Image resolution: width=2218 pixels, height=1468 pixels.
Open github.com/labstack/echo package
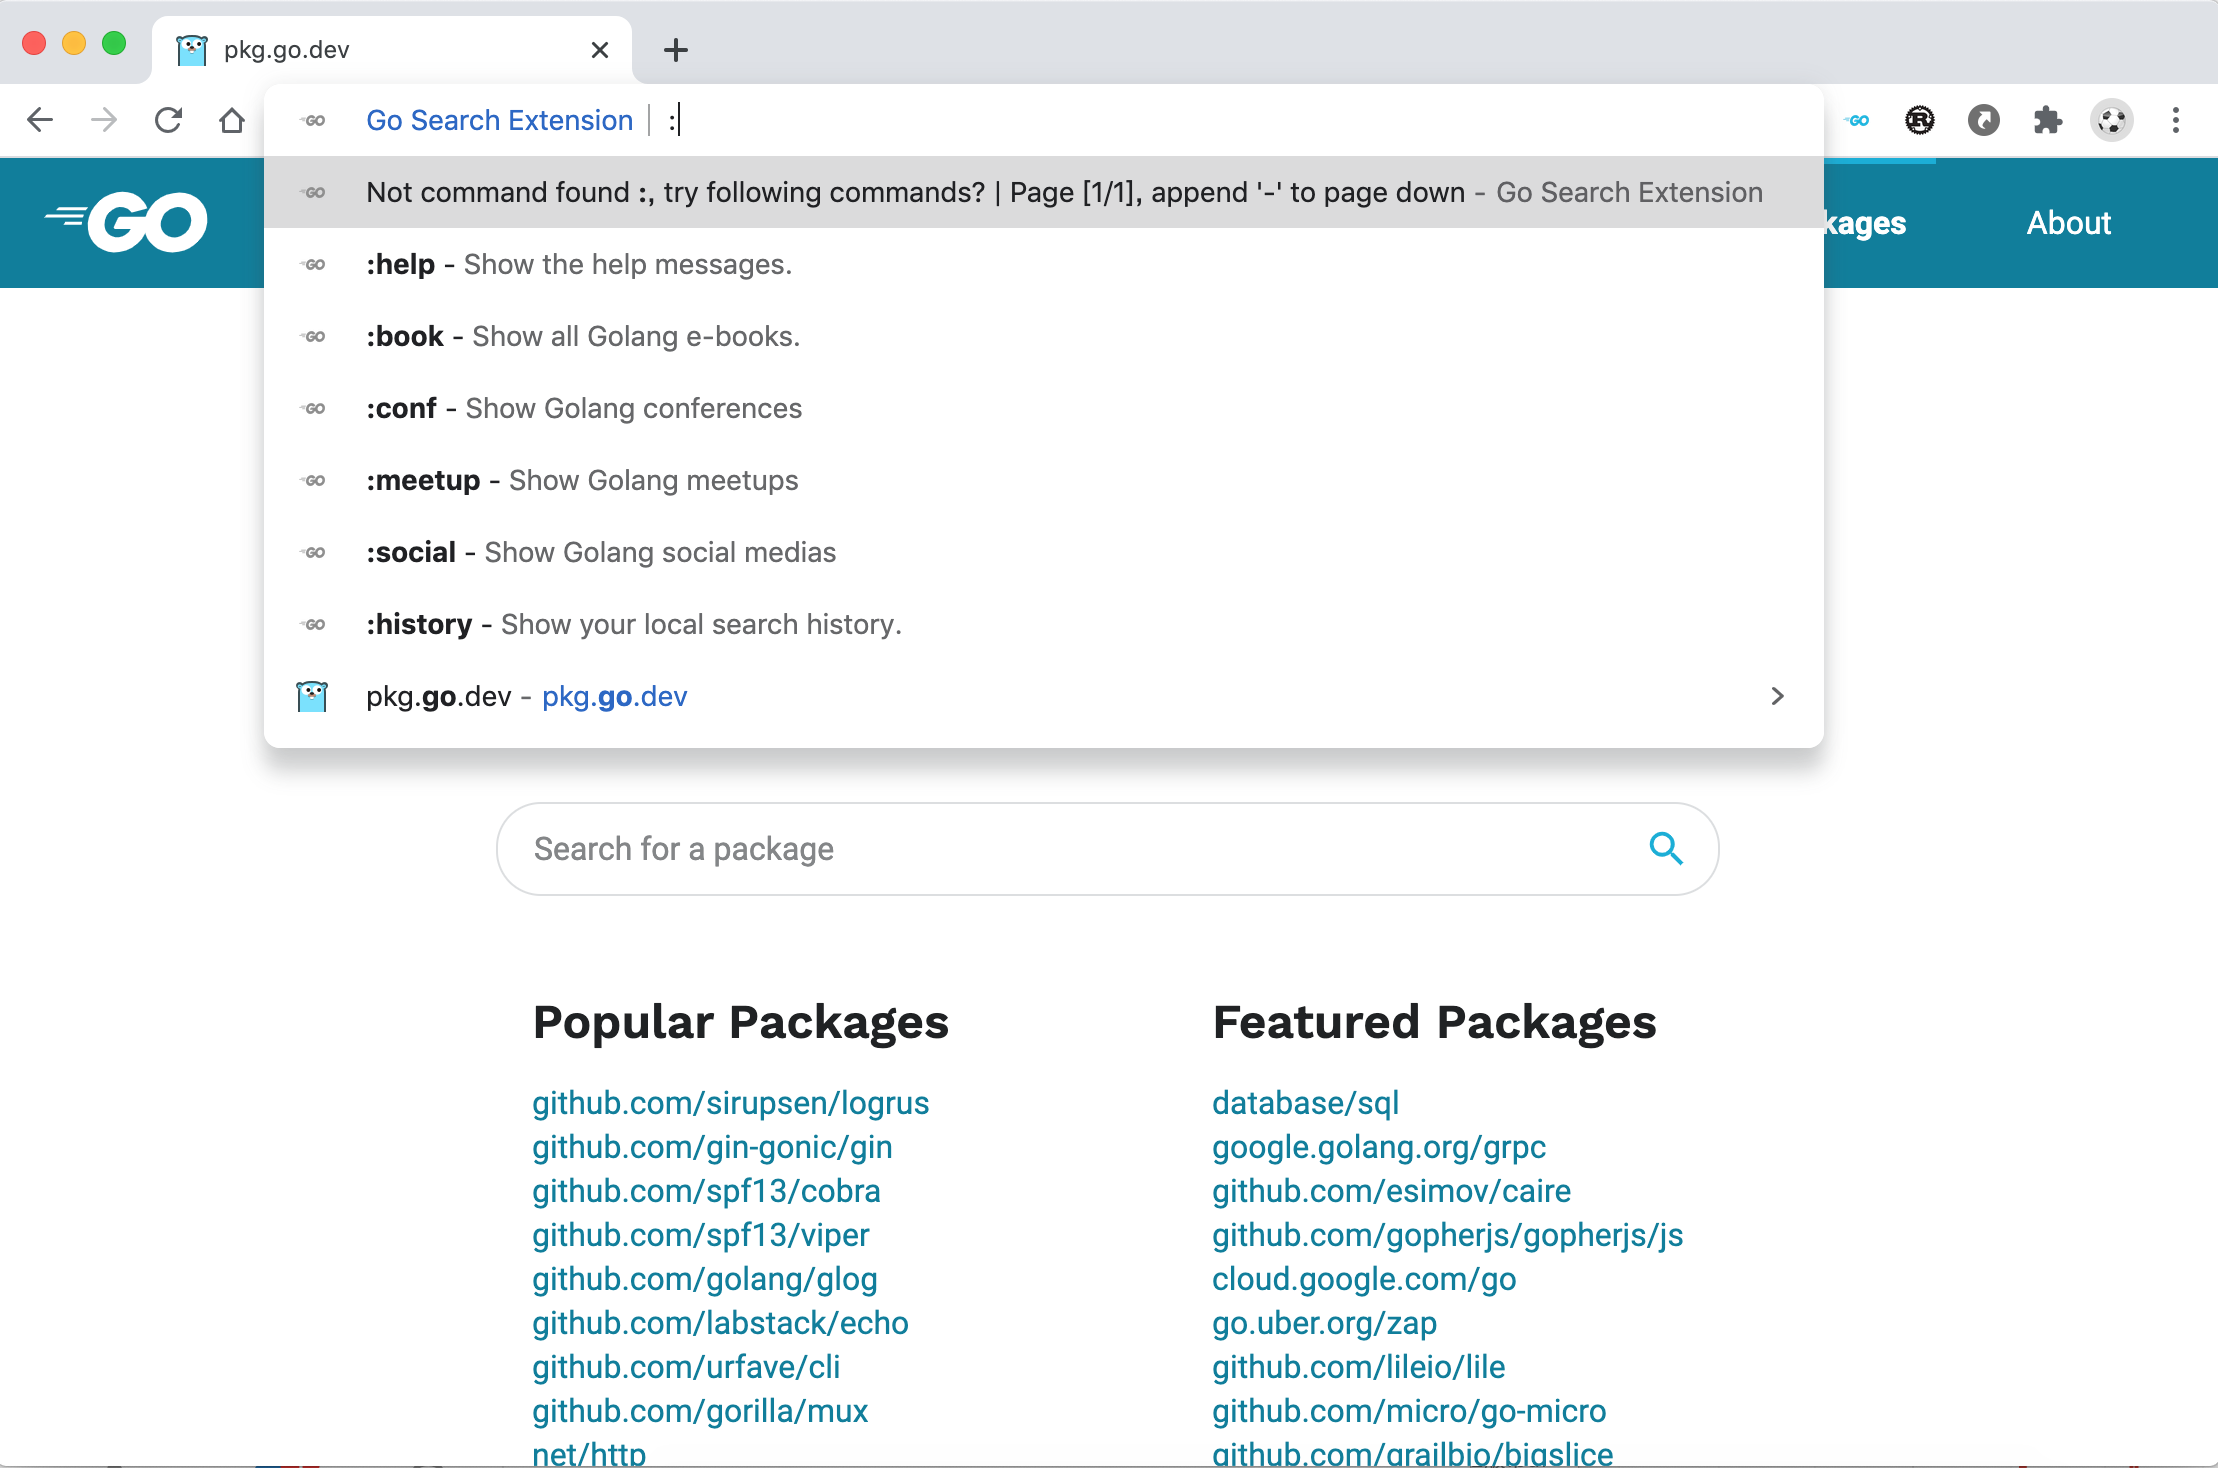click(x=720, y=1323)
